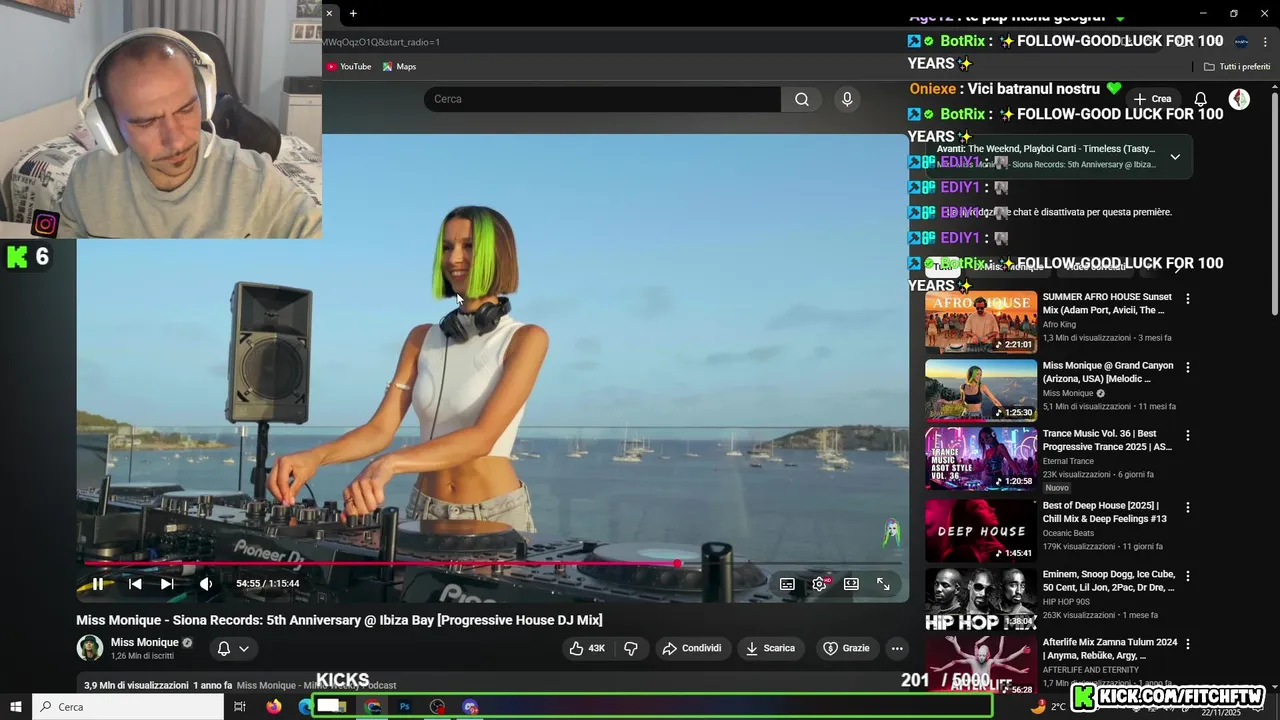The height and width of the screenshot is (720, 1280).
Task: Click the search magnifier button
Action: point(802,99)
